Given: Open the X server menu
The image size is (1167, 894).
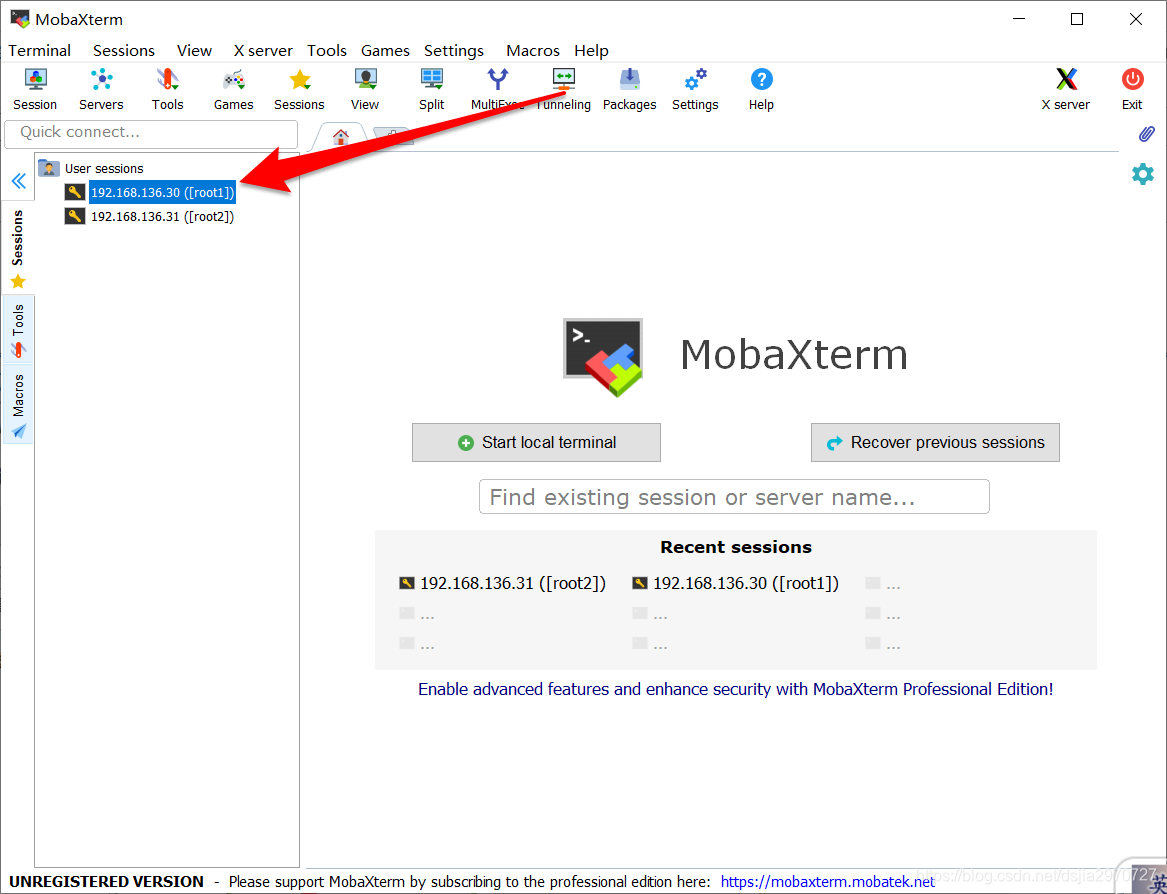Looking at the screenshot, I should (263, 51).
